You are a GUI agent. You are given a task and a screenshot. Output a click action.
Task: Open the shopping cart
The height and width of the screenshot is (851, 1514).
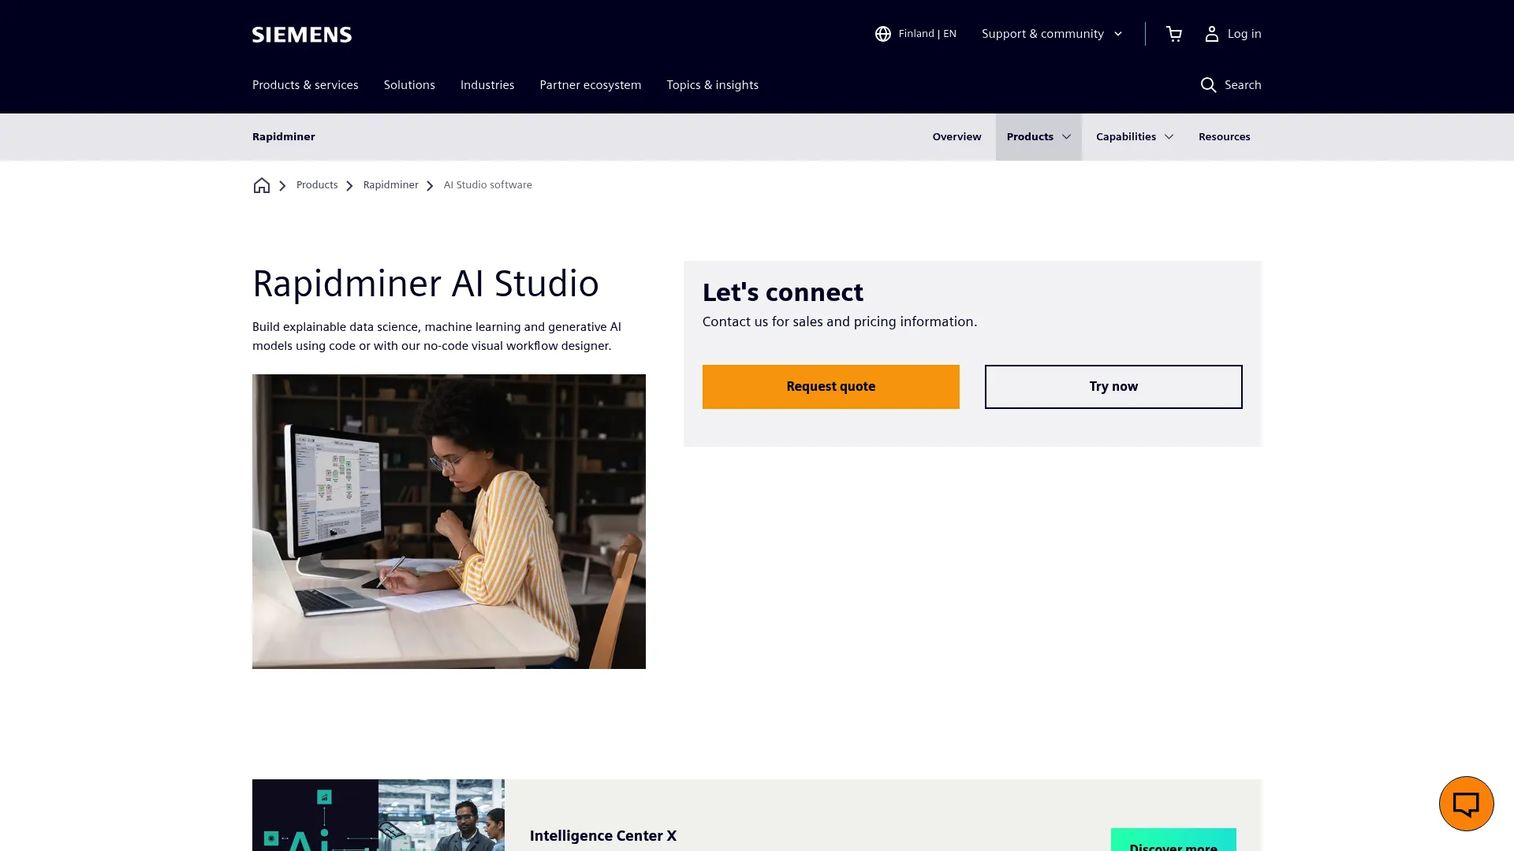(1174, 34)
